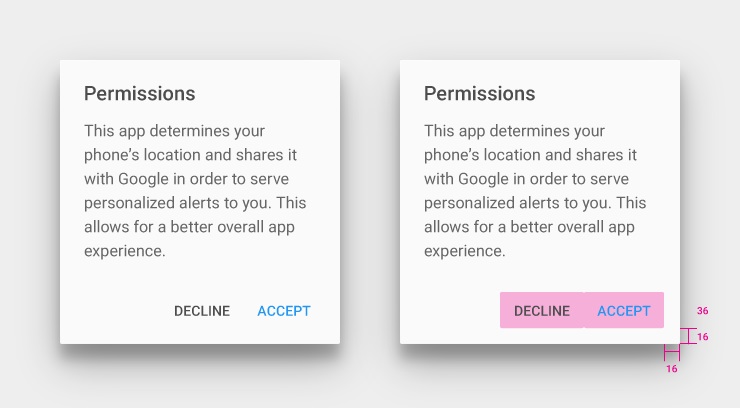Click 'This app determines your' in left dialog
This screenshot has width=740, height=408.
point(174,131)
